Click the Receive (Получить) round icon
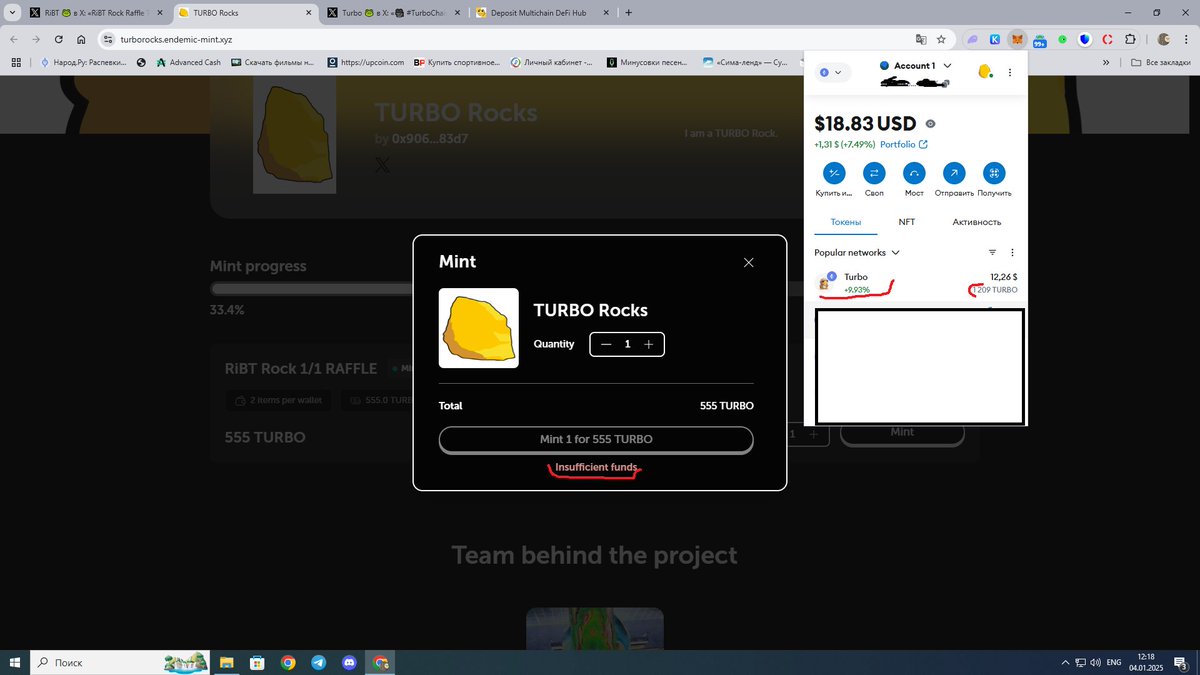This screenshot has height=675, width=1200. [x=994, y=173]
